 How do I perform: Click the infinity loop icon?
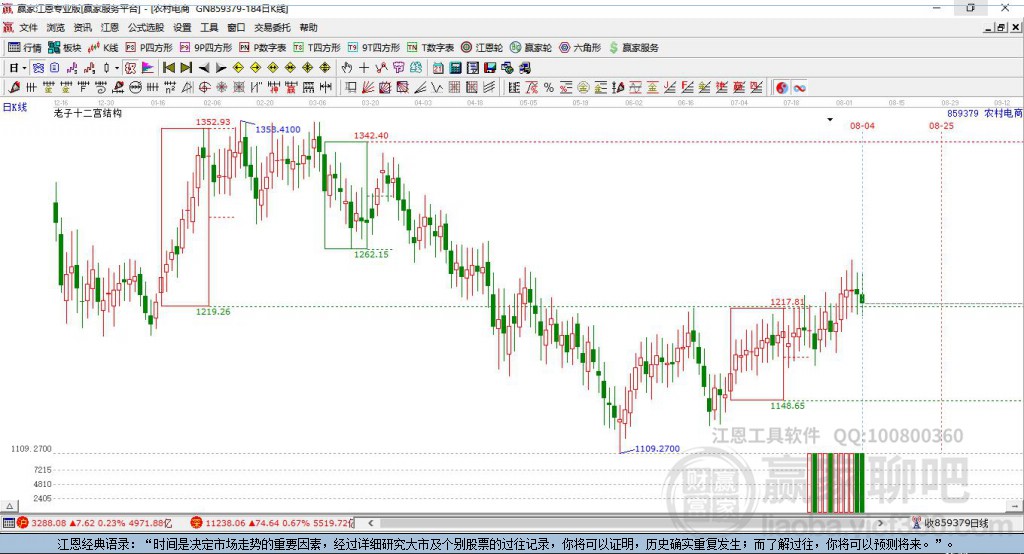coord(799,88)
